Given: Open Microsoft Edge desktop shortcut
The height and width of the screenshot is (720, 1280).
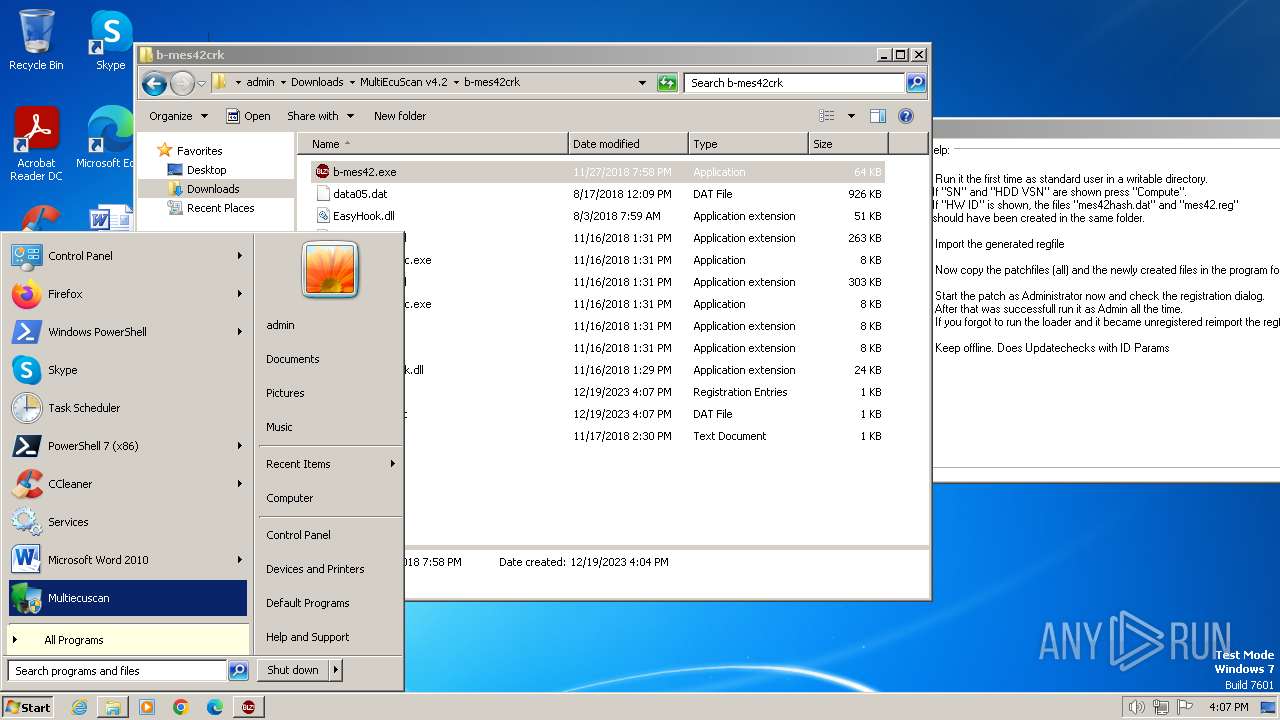Looking at the screenshot, I should (x=105, y=138).
